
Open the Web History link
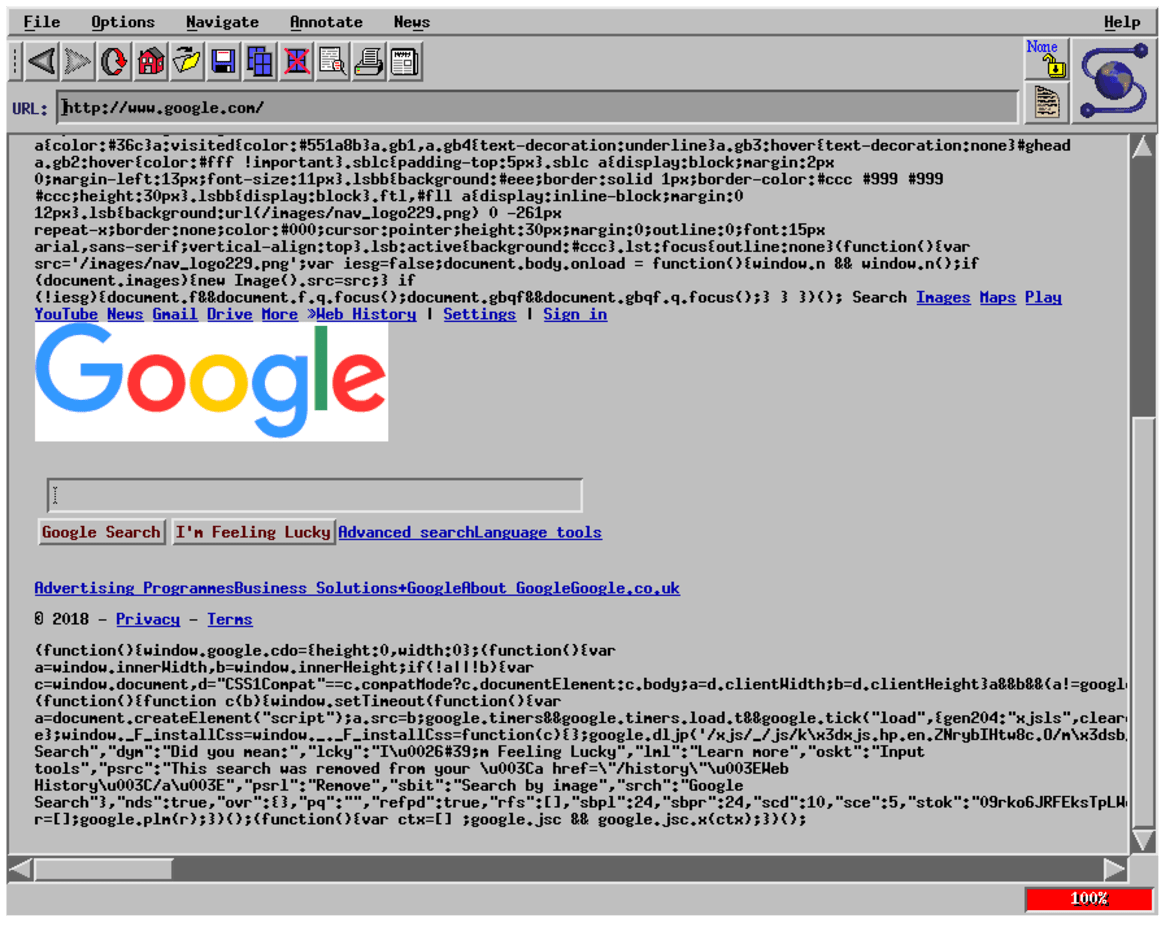[366, 314]
